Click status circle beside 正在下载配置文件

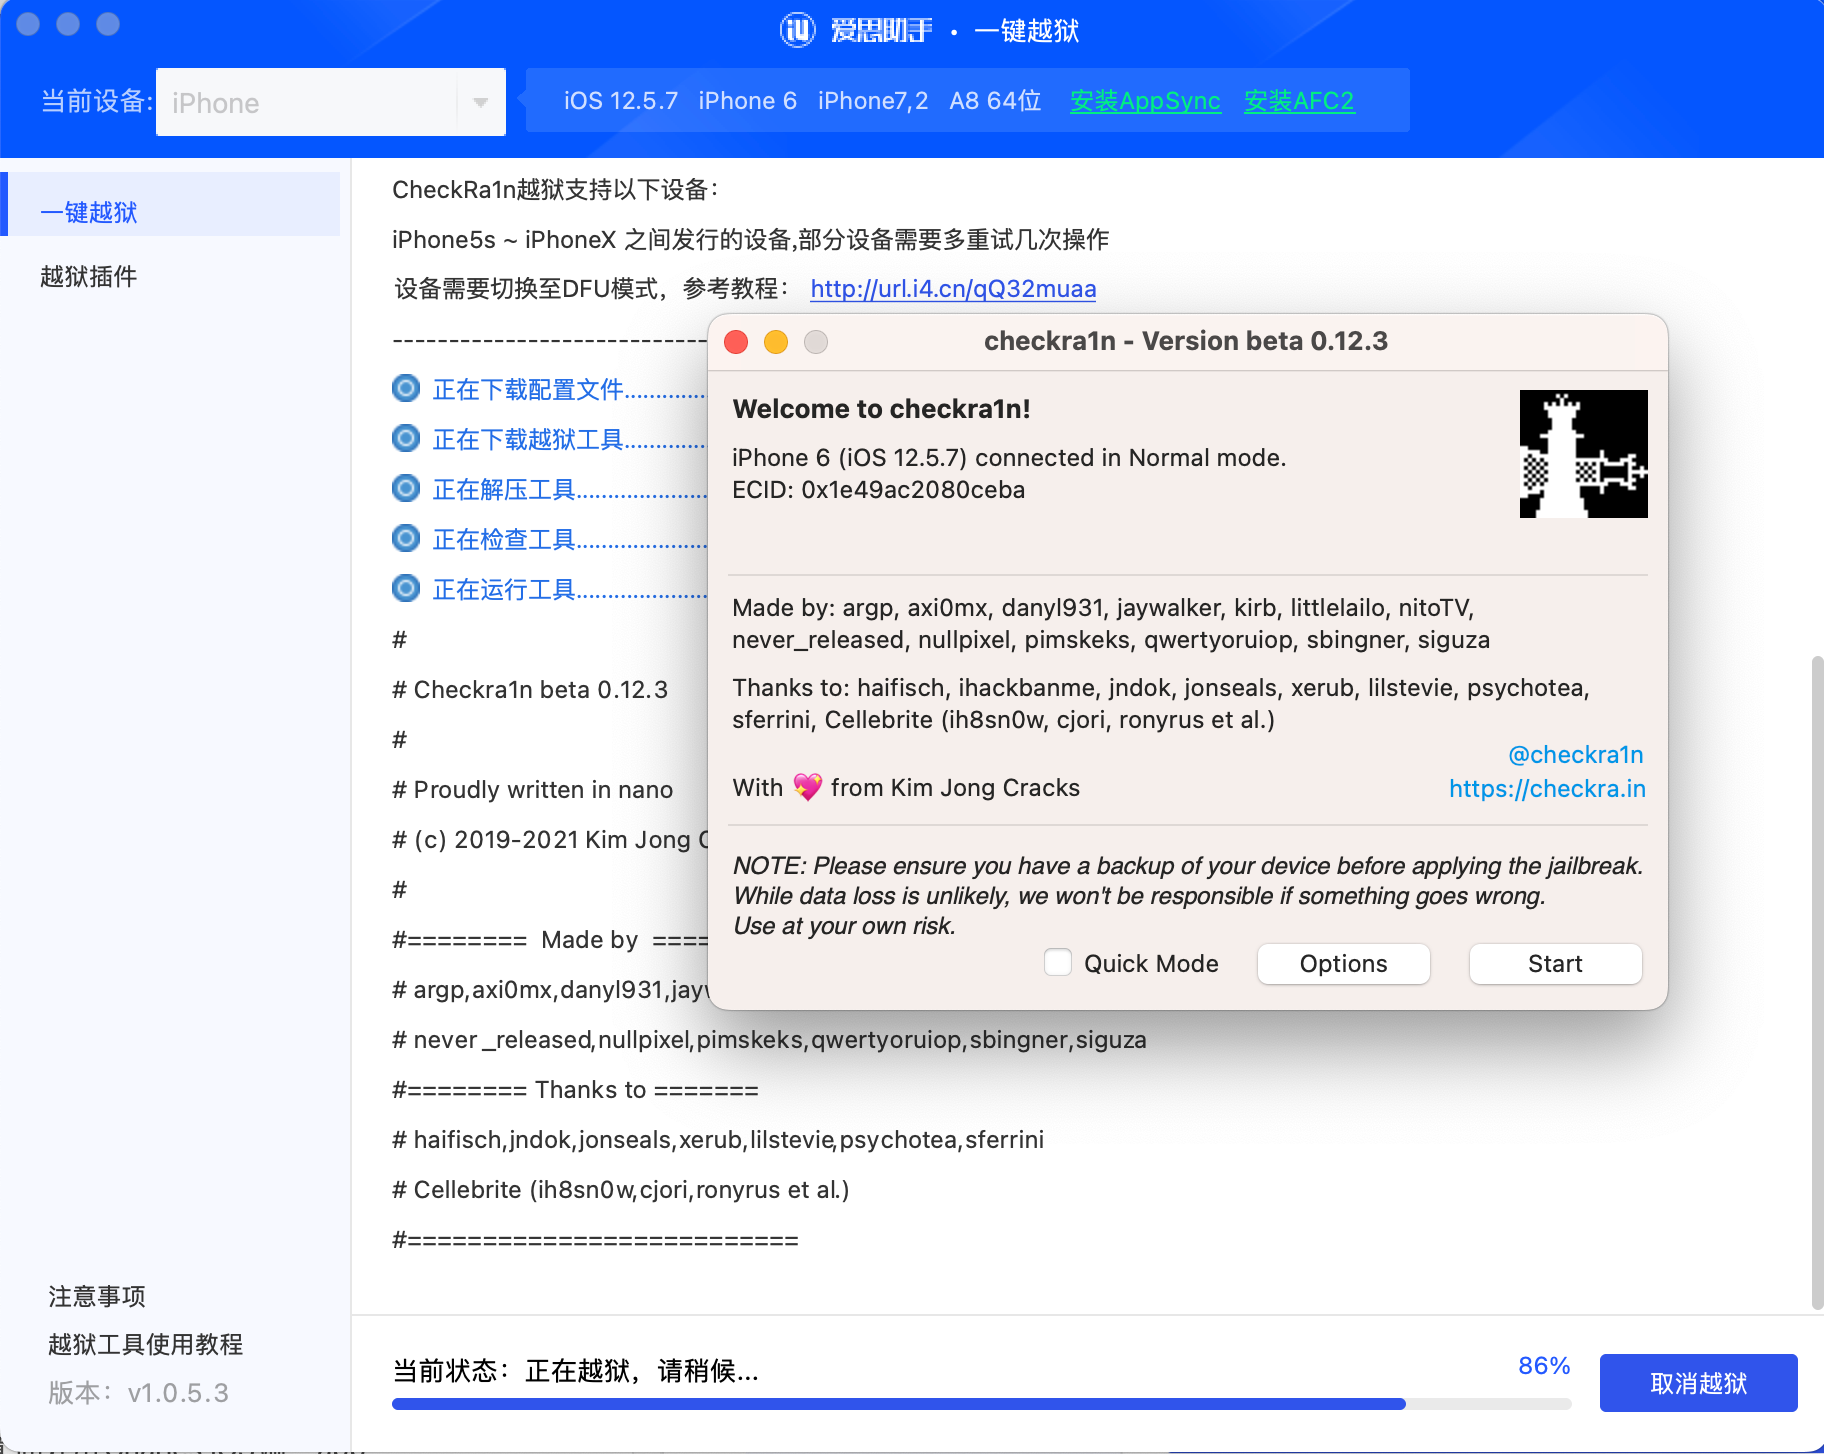(x=405, y=388)
